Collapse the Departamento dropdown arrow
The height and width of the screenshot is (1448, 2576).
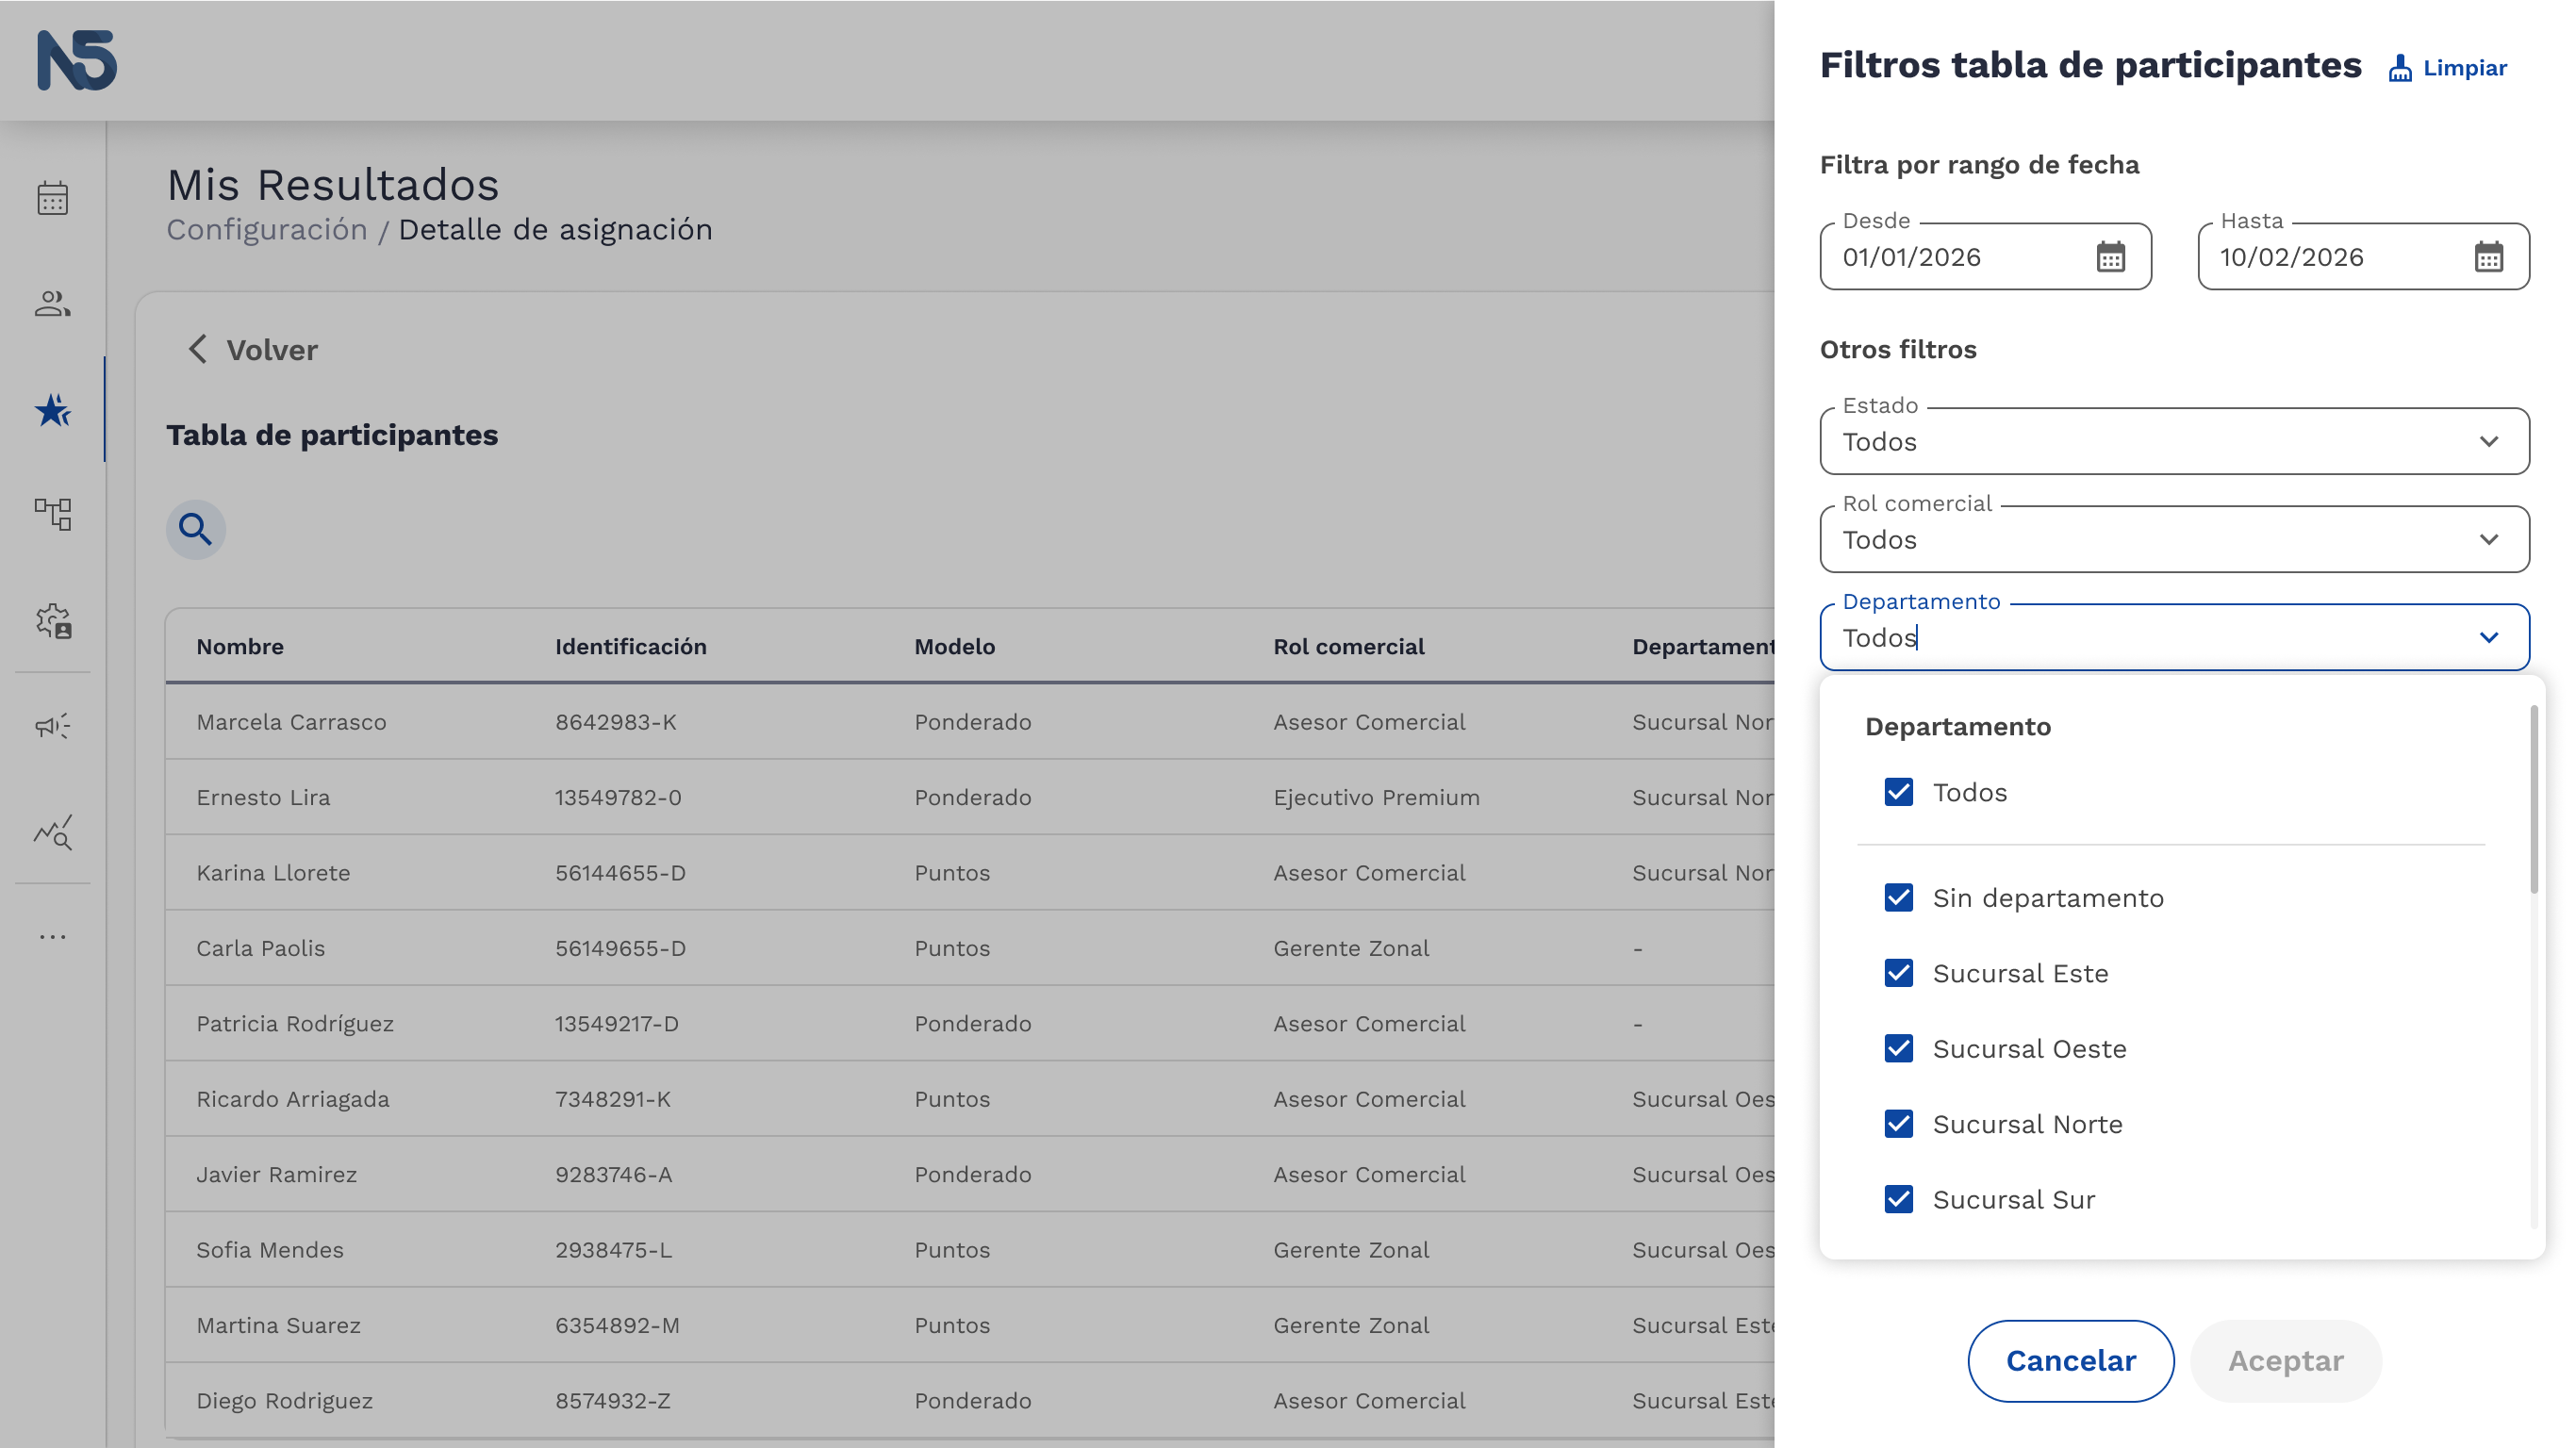tap(2489, 638)
